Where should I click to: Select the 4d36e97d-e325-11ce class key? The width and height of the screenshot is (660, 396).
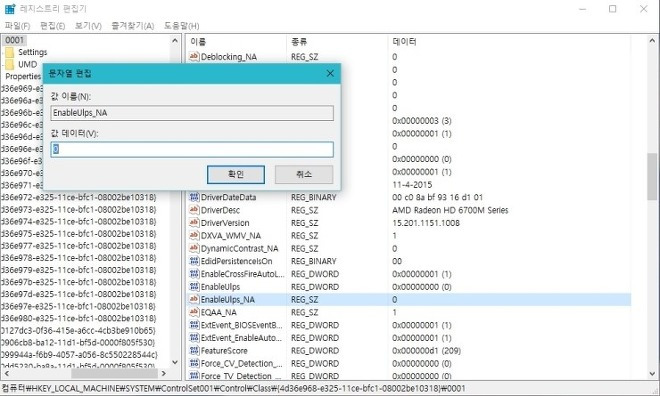pos(79,294)
